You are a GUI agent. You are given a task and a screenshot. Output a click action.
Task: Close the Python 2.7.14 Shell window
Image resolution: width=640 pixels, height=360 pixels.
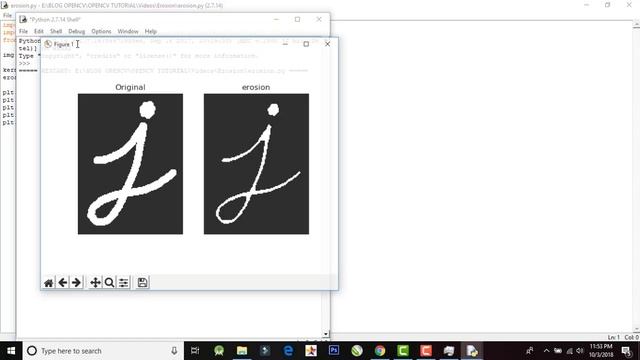pyautogui.click(x=319, y=19)
